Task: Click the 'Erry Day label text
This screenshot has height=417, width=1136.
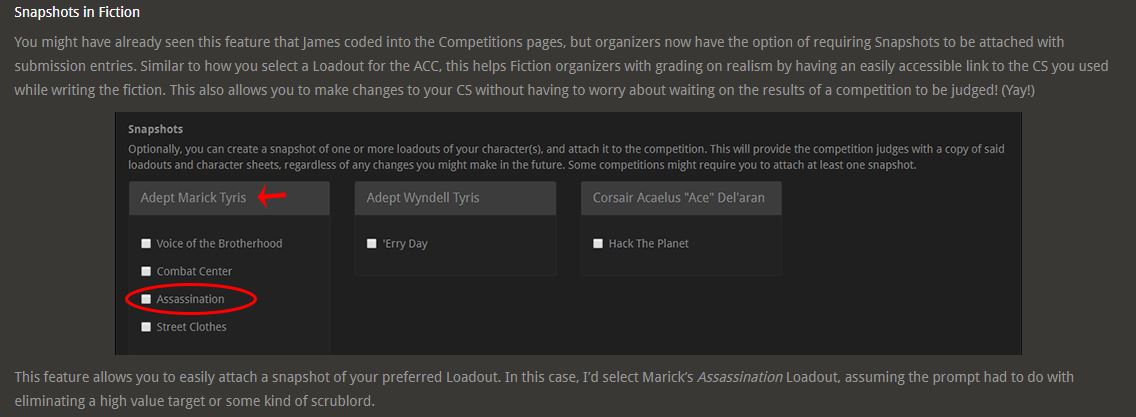Action: click(405, 243)
